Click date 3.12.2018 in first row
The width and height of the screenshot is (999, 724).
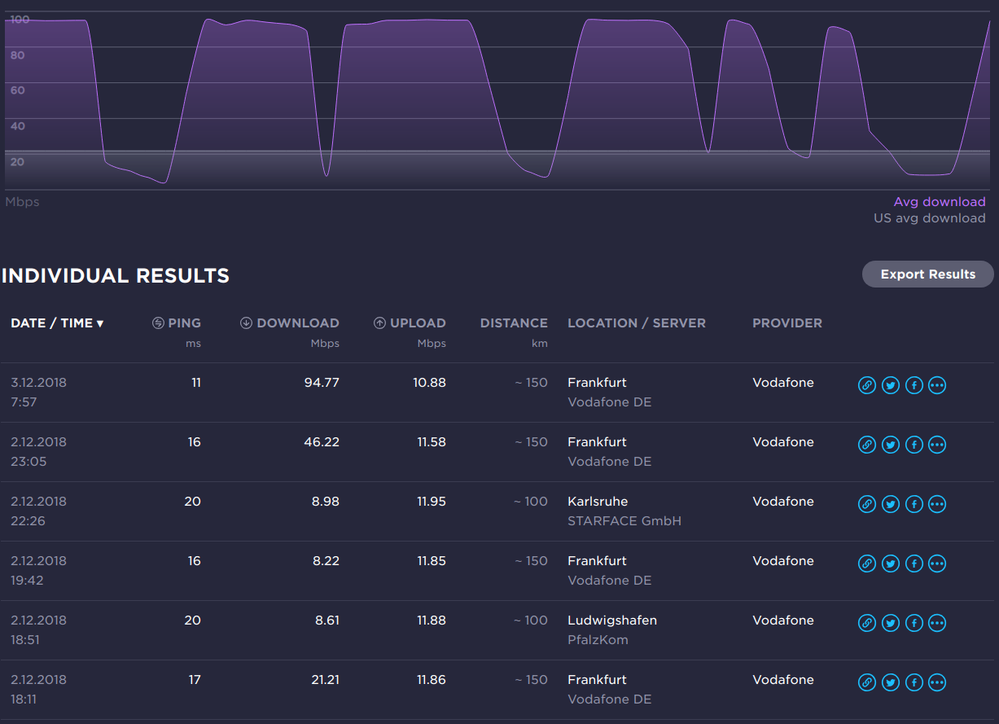coord(38,382)
